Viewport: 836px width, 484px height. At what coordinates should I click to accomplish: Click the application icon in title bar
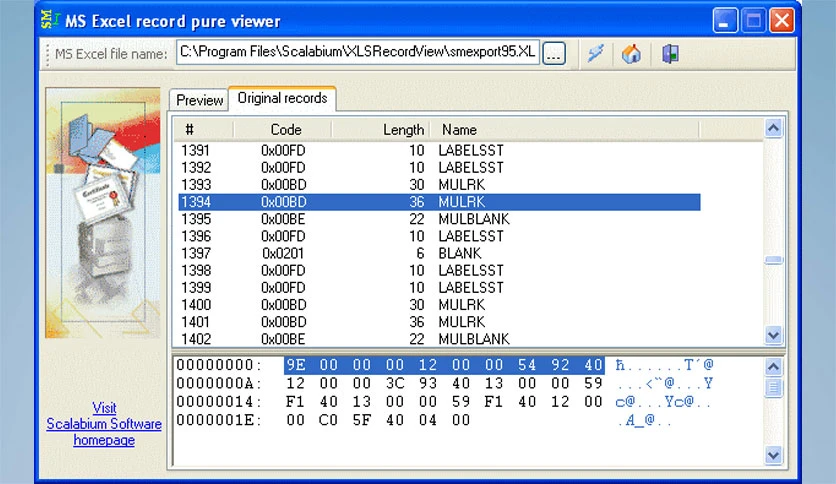(x=50, y=20)
